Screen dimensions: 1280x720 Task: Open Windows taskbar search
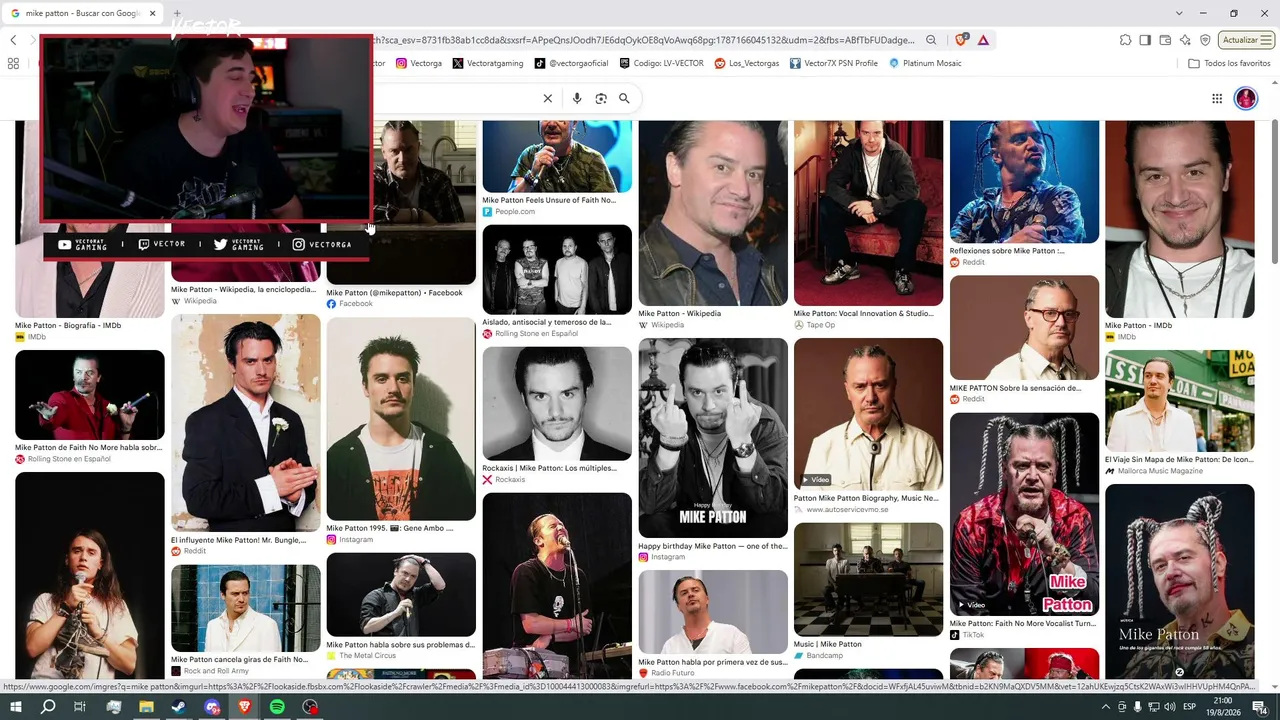coord(48,707)
